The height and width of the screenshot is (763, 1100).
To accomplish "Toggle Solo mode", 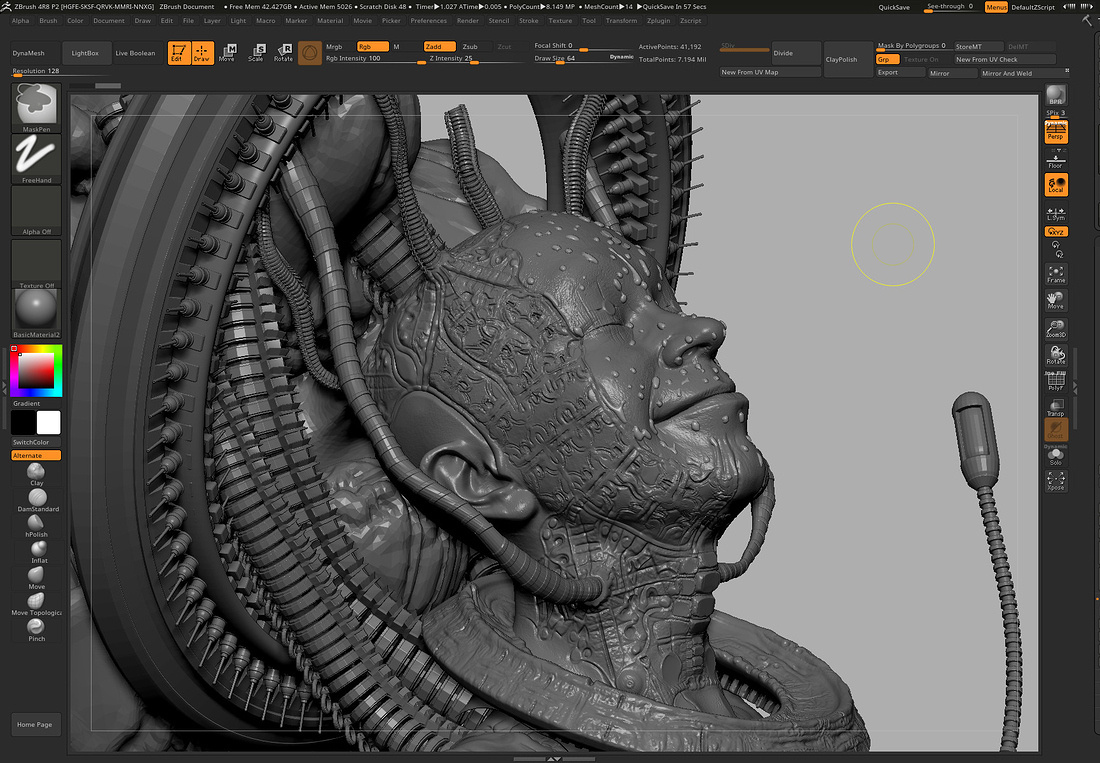I will [1056, 457].
